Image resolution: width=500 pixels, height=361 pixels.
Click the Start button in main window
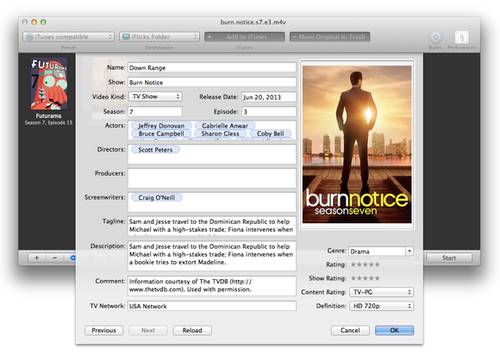[x=449, y=258]
